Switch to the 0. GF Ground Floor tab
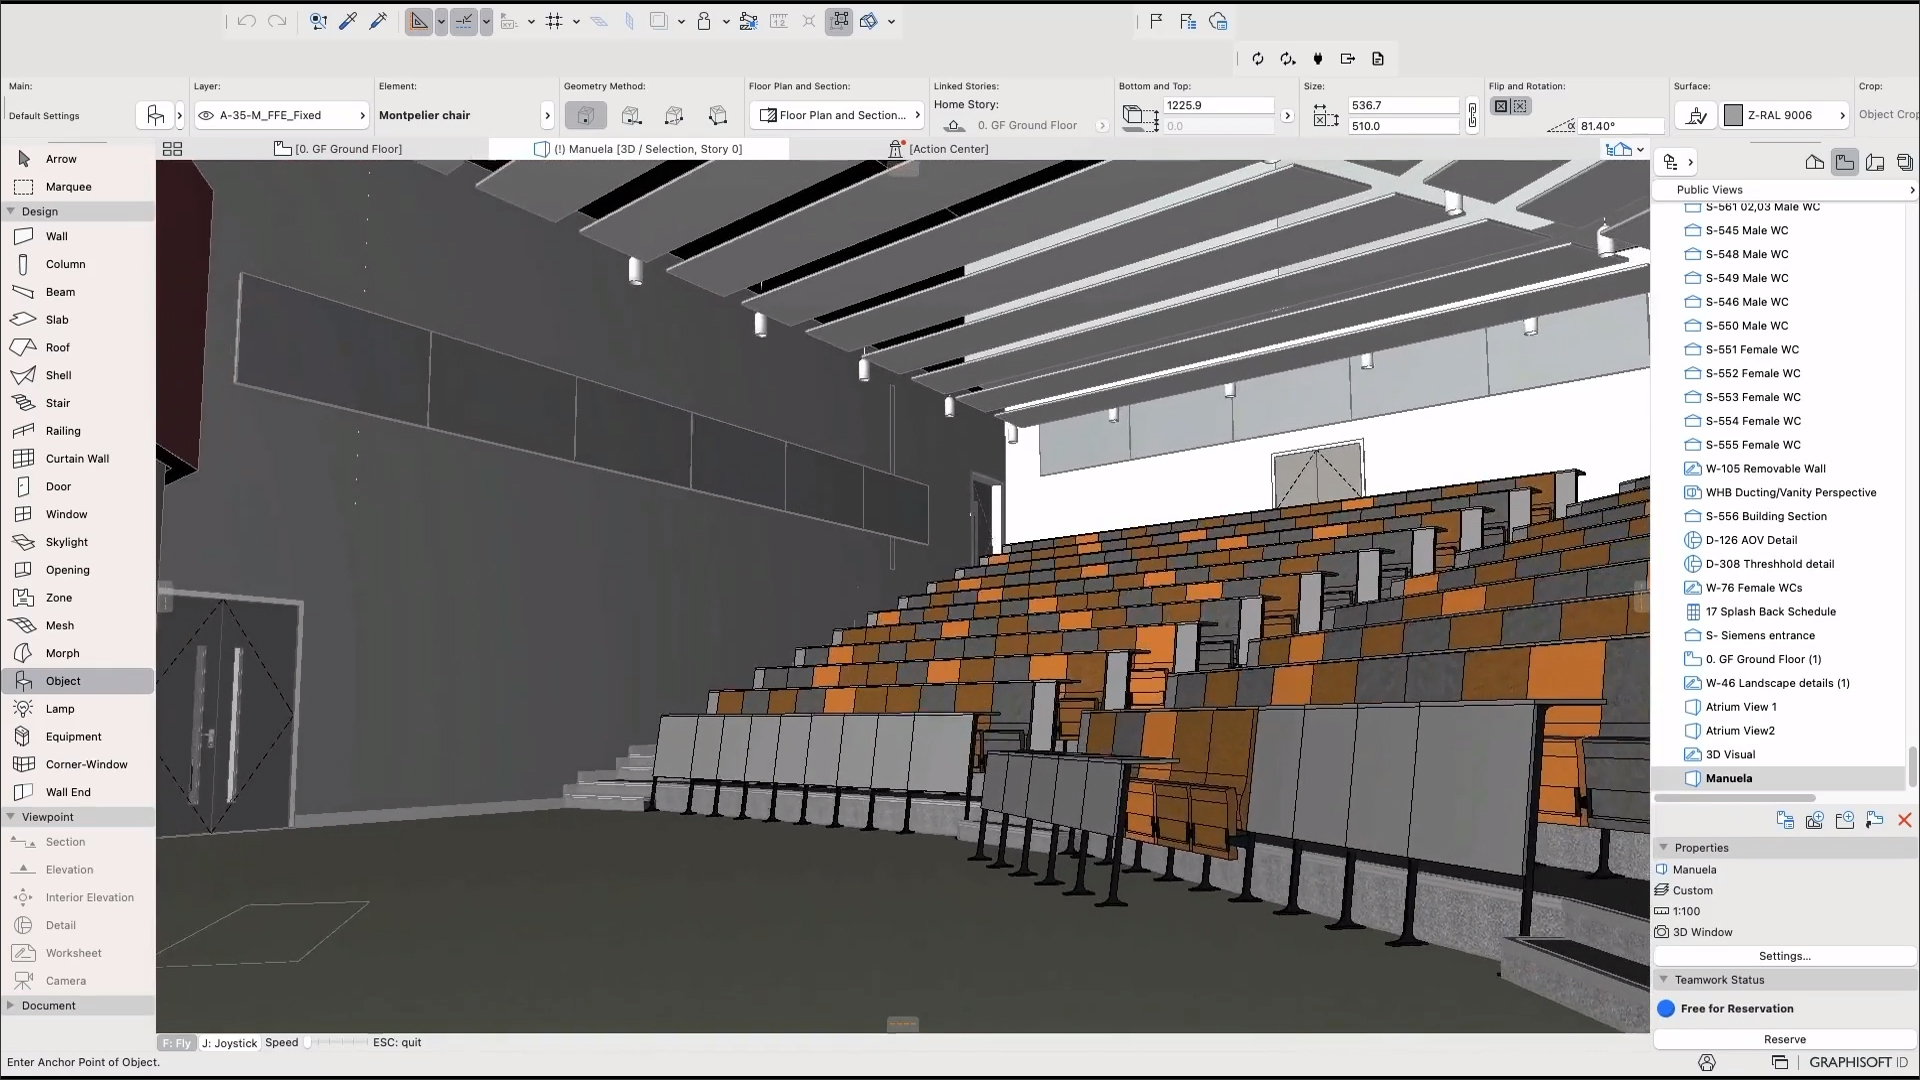 click(338, 149)
